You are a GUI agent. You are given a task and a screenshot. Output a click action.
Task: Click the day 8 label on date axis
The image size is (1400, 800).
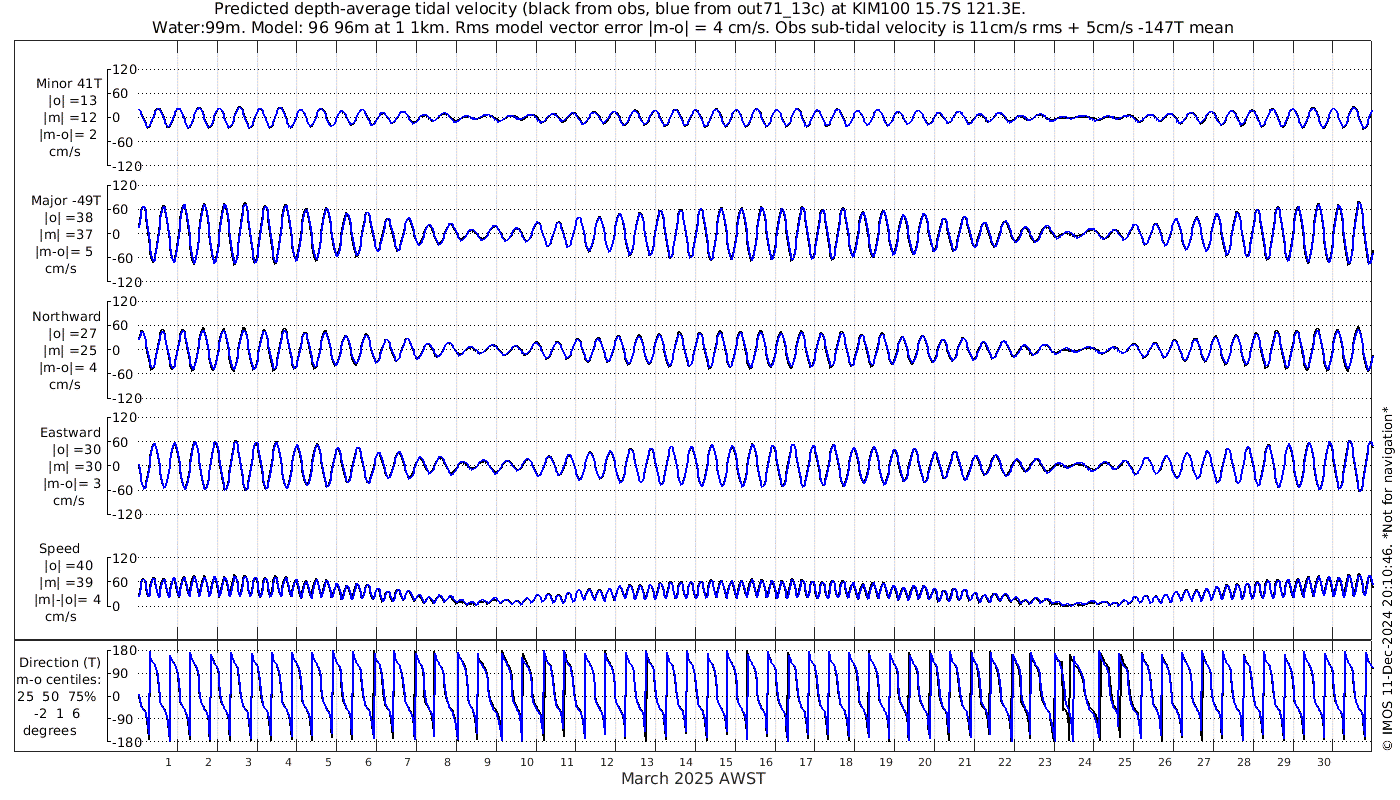click(447, 762)
